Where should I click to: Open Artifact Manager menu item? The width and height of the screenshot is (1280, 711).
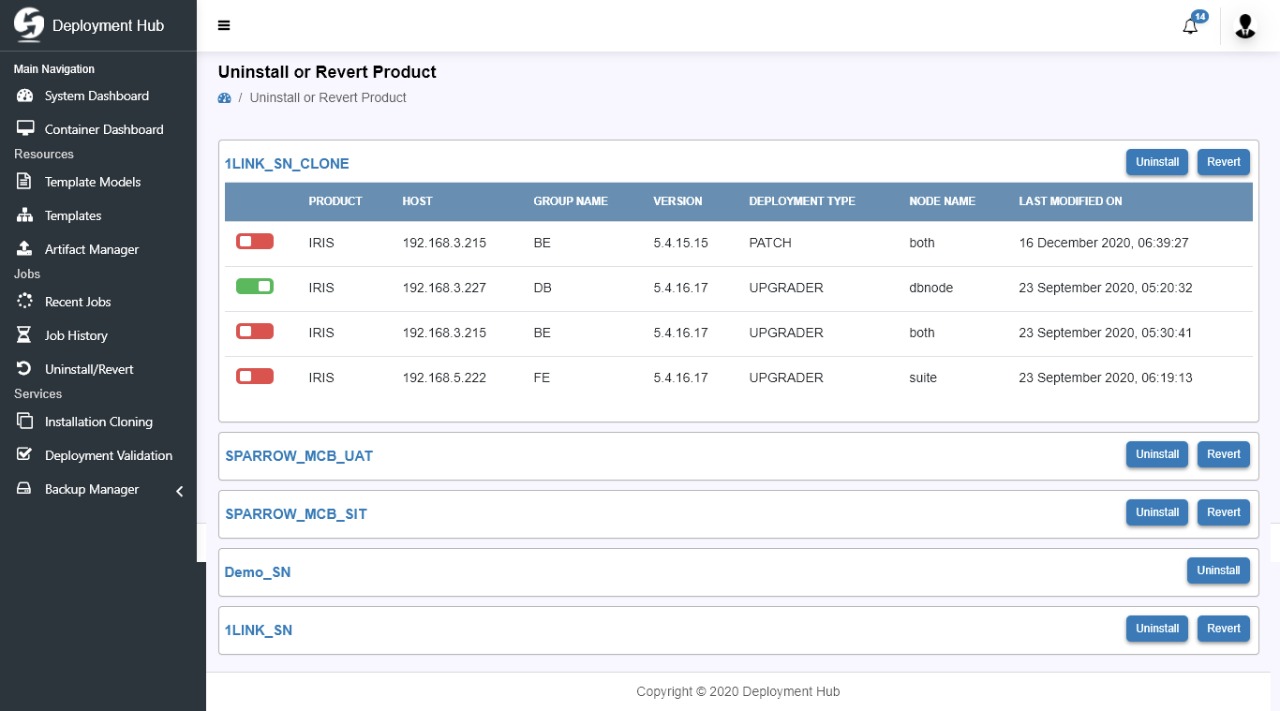(x=91, y=249)
